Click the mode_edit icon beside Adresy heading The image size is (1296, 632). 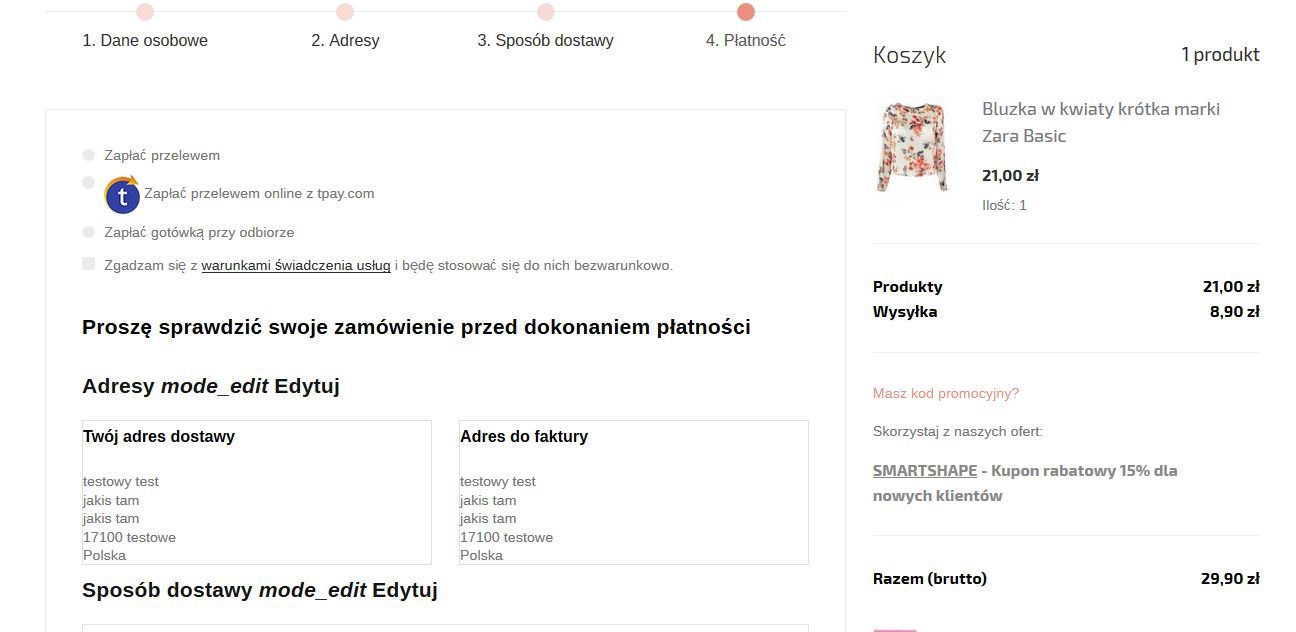[214, 386]
